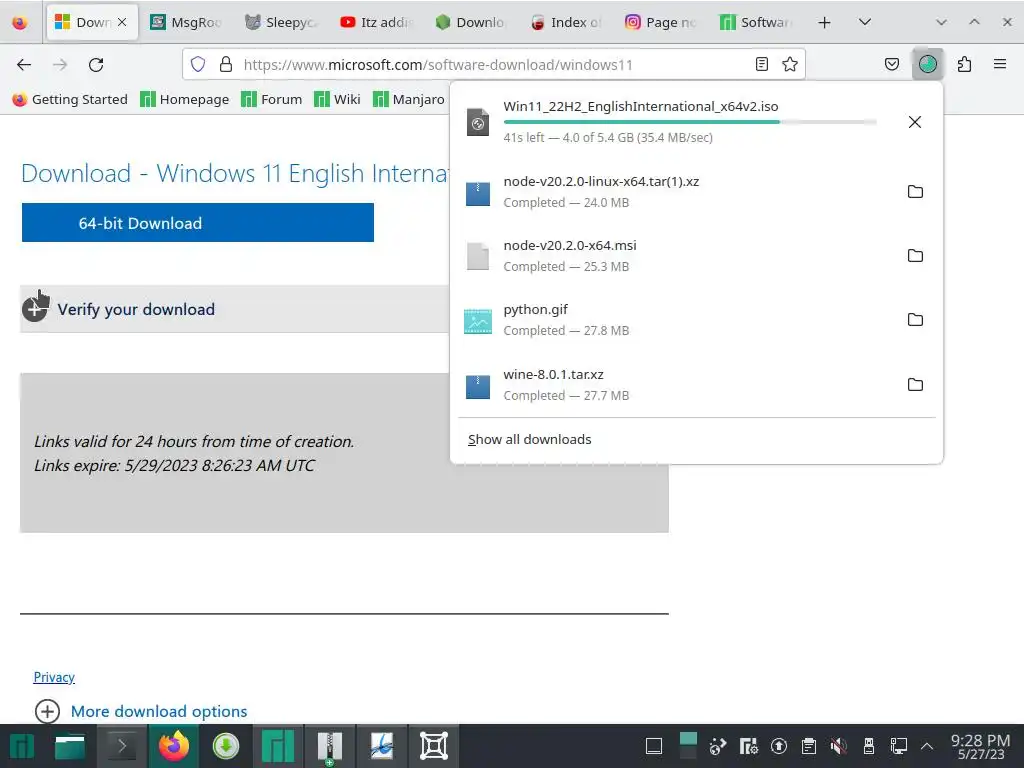Open the Manjaro application launcher menu
This screenshot has width=1024, height=768.
coord(22,746)
